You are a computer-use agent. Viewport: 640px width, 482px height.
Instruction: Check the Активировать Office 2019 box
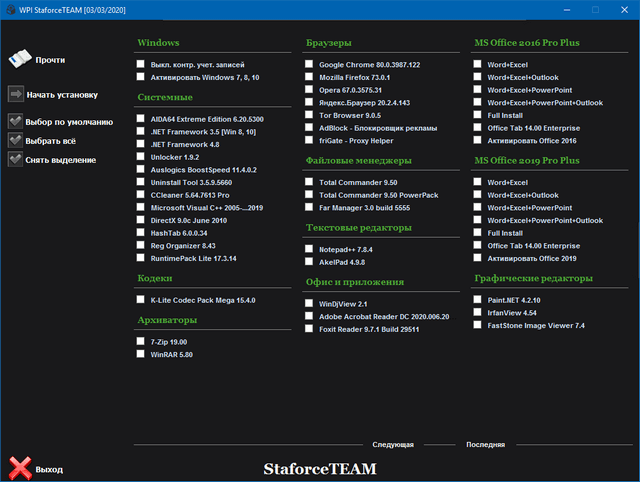click(477, 258)
